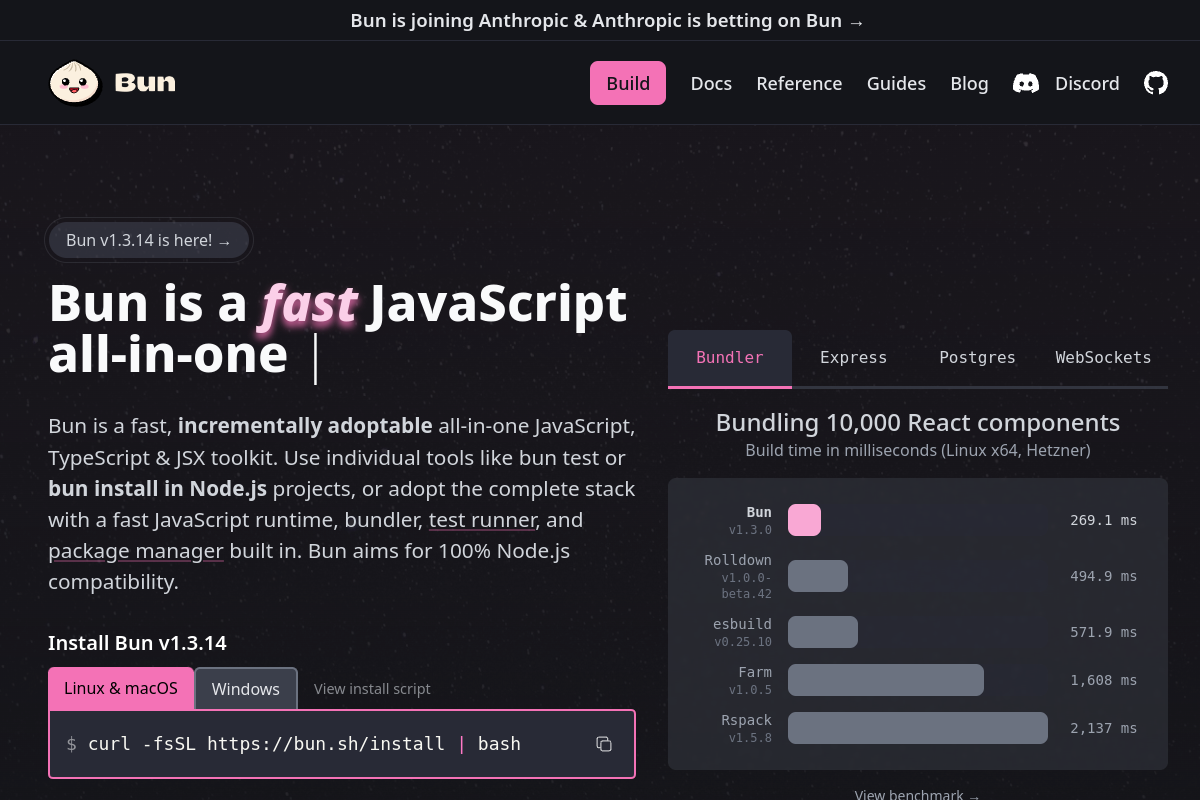The width and height of the screenshot is (1200, 800).
Task: Click the "494.9 ms" value
Action: pyautogui.click(x=1103, y=576)
